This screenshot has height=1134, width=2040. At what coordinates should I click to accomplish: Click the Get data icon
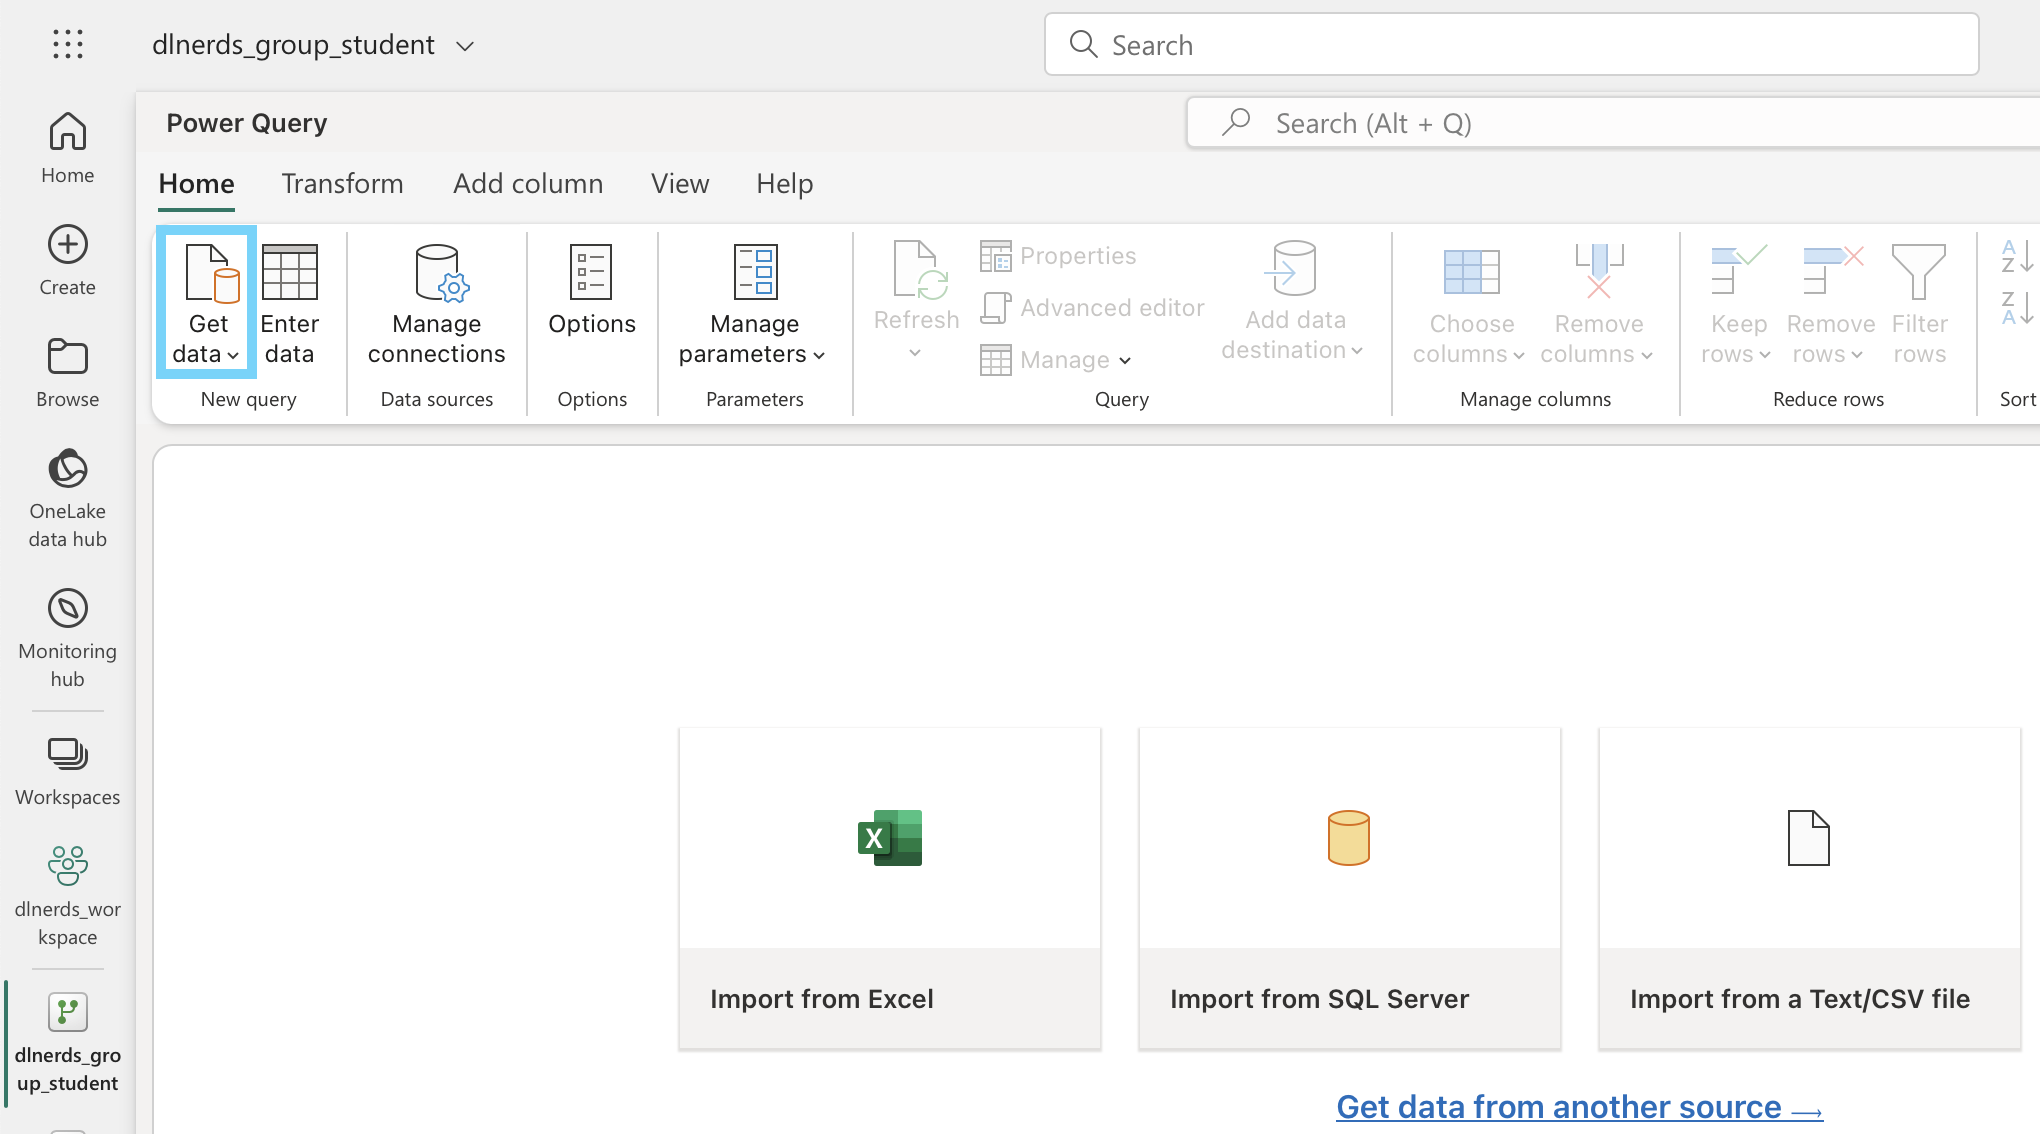click(x=209, y=273)
